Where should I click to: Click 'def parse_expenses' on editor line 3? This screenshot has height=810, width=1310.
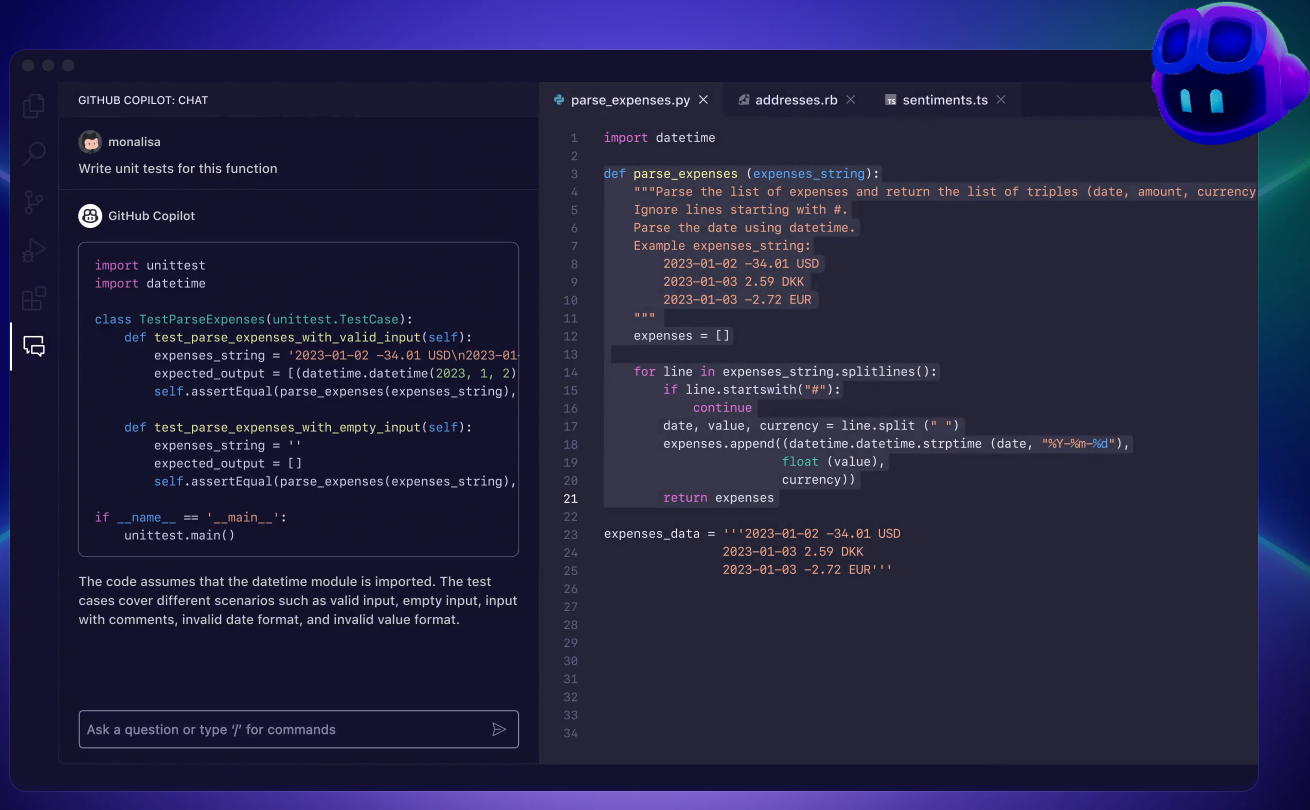coord(671,173)
